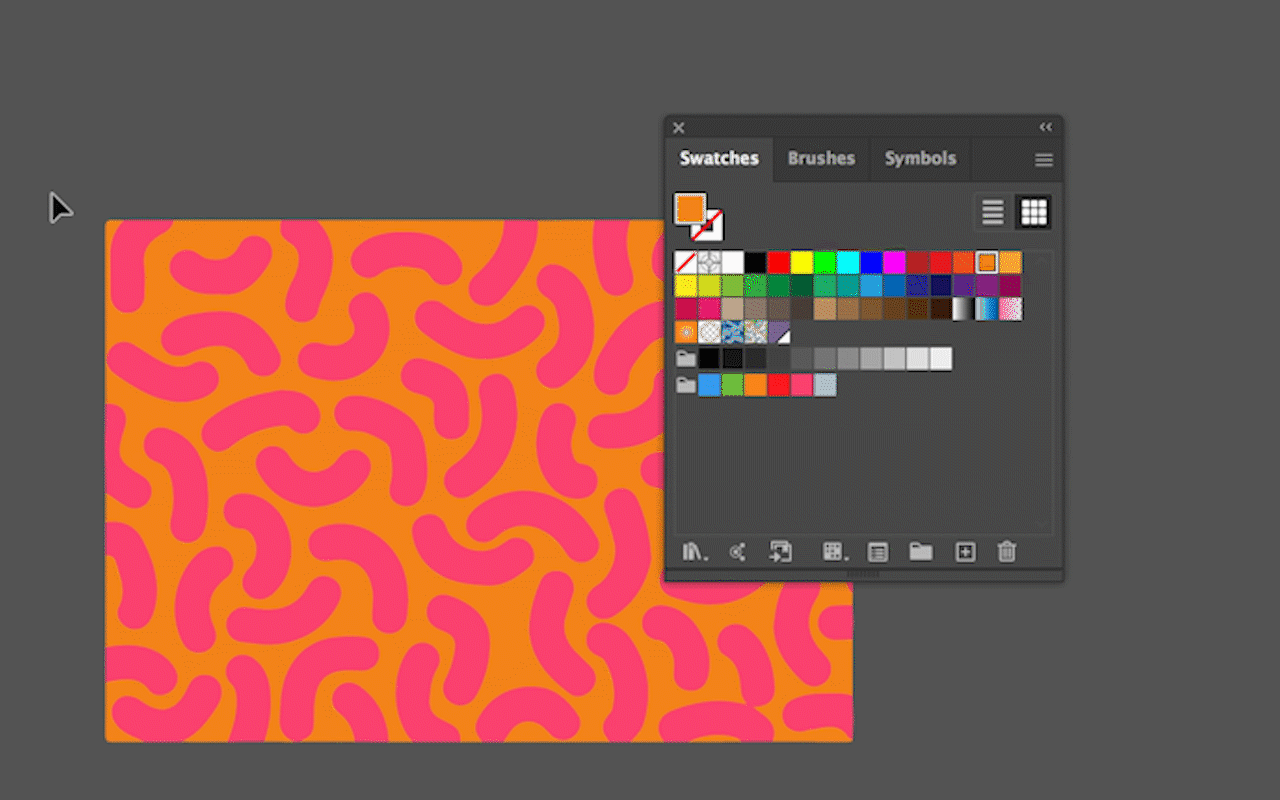Choose the orange radial gradient swatch
The image size is (1280, 800).
(x=686, y=332)
